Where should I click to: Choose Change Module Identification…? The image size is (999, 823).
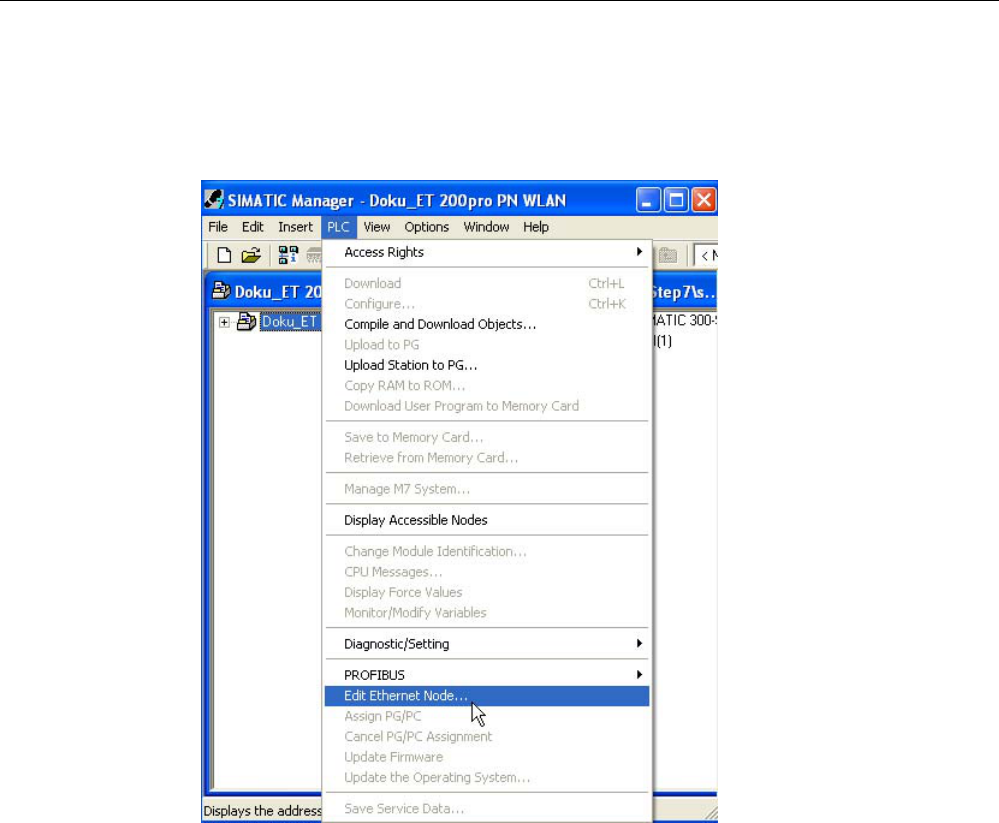[487, 551]
